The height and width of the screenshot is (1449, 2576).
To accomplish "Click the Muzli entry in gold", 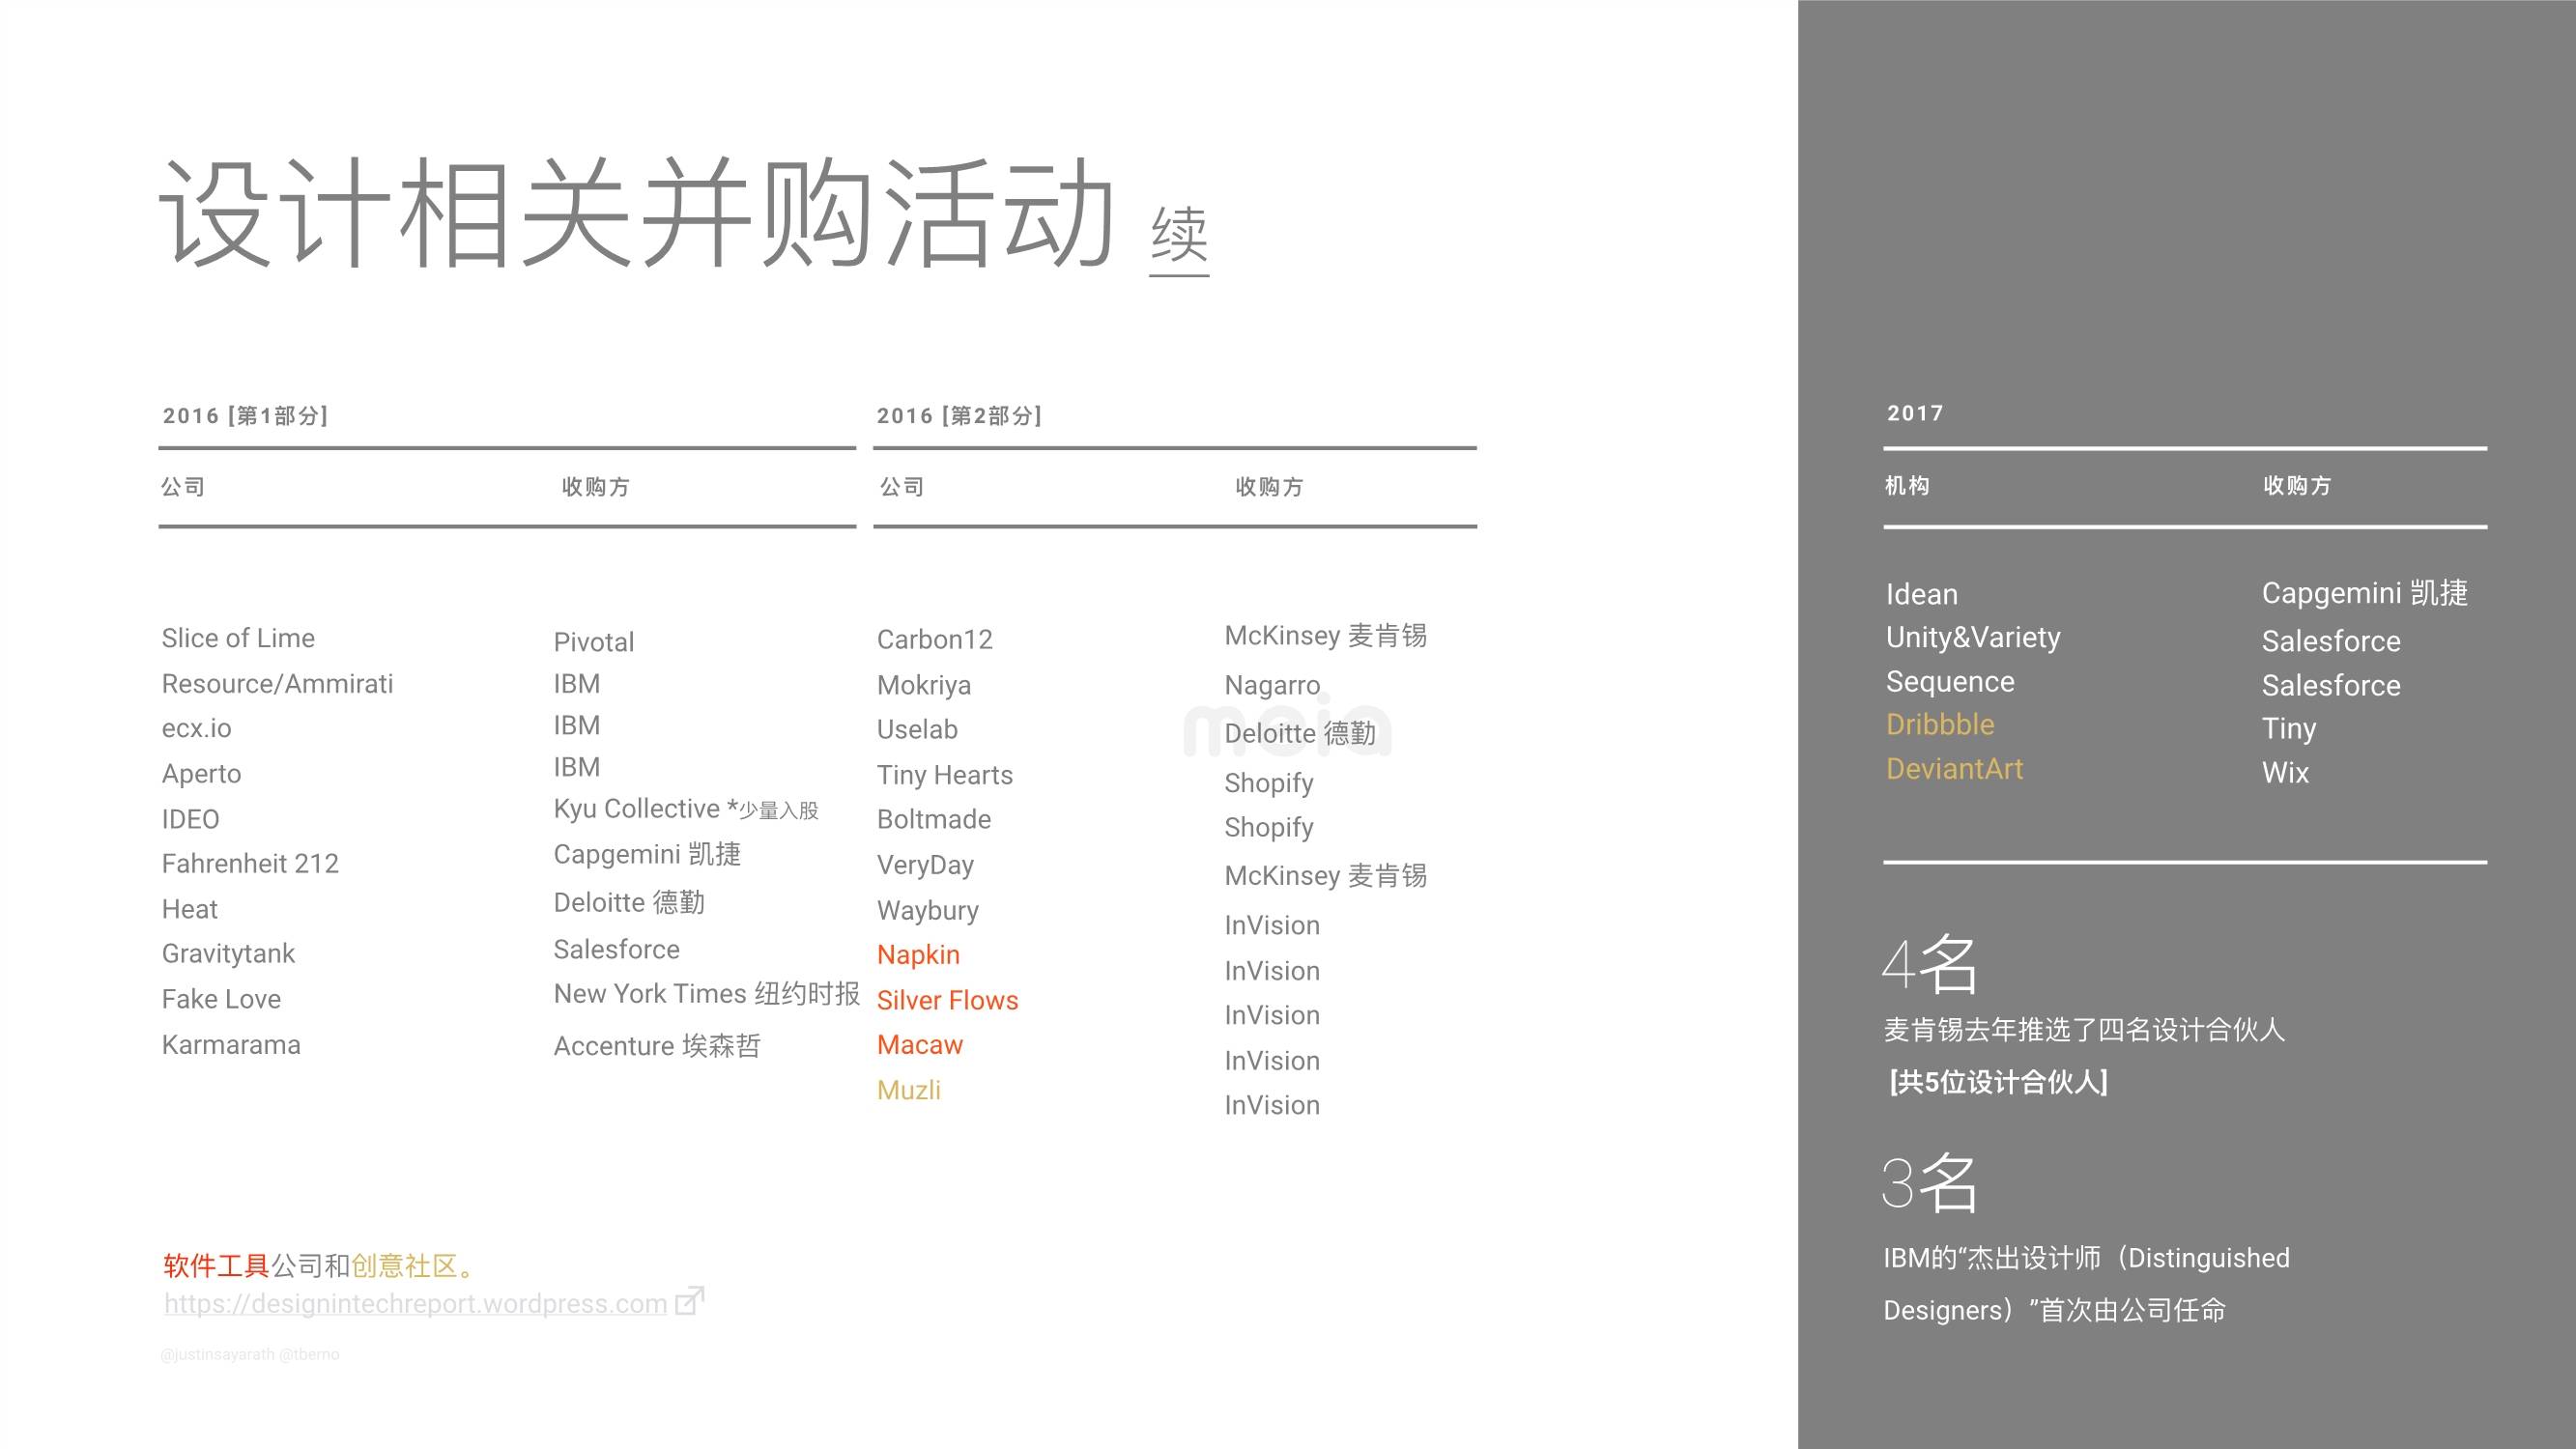I will [x=908, y=1090].
